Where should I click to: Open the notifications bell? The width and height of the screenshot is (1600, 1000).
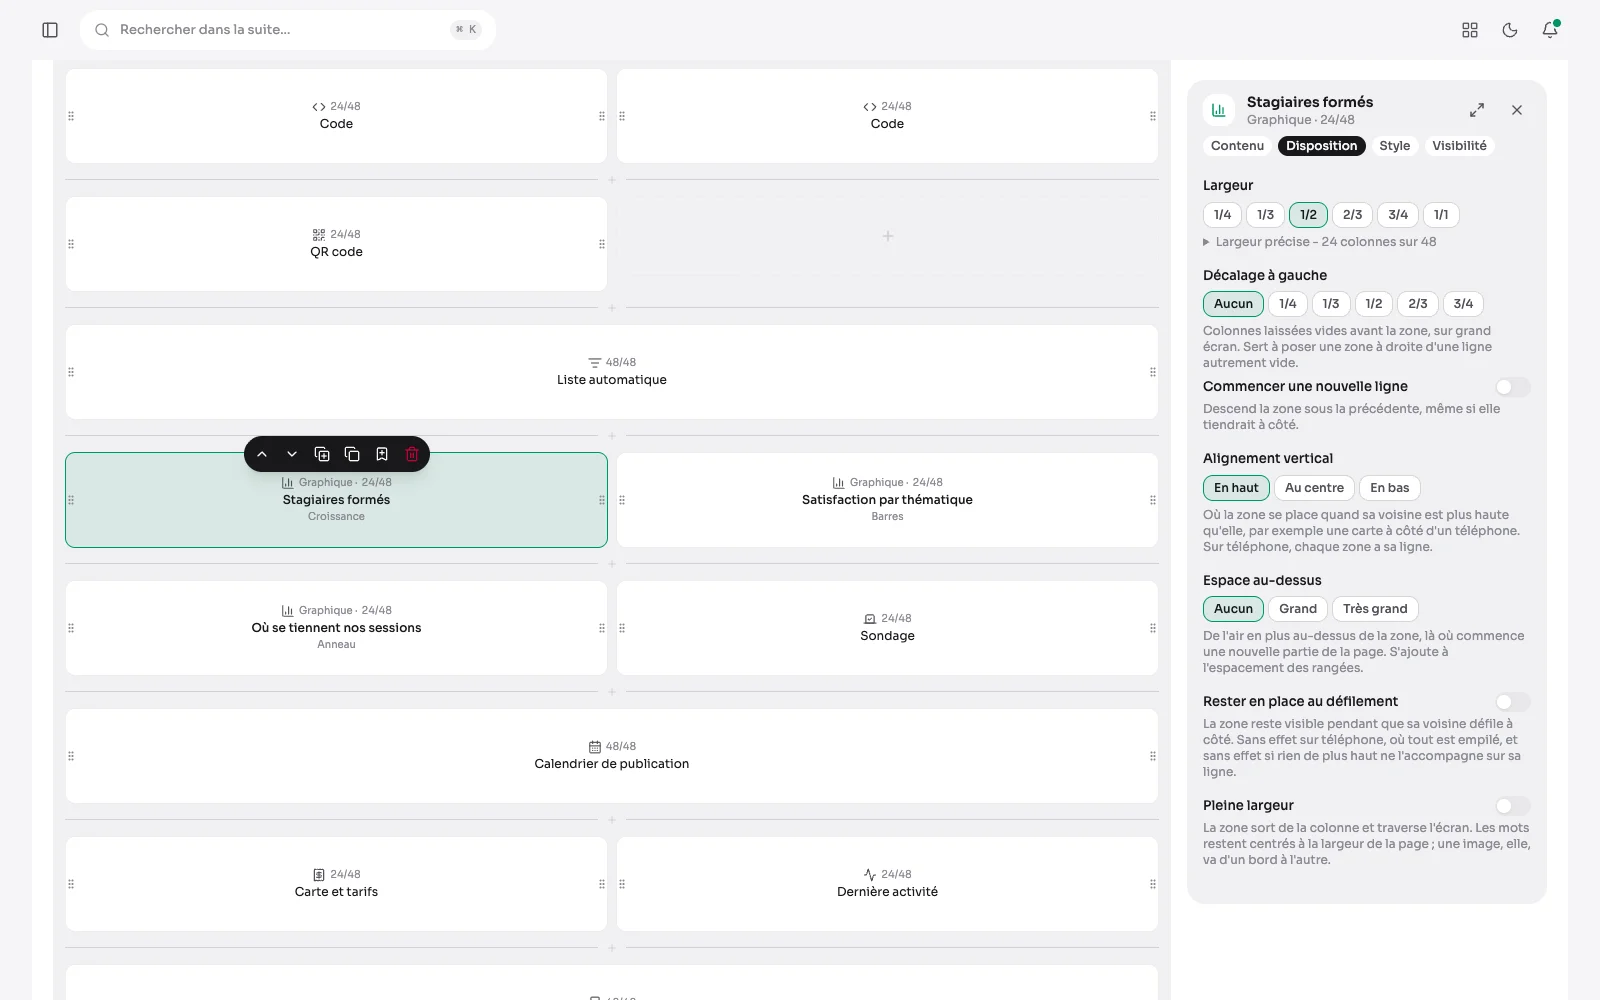[x=1550, y=30]
